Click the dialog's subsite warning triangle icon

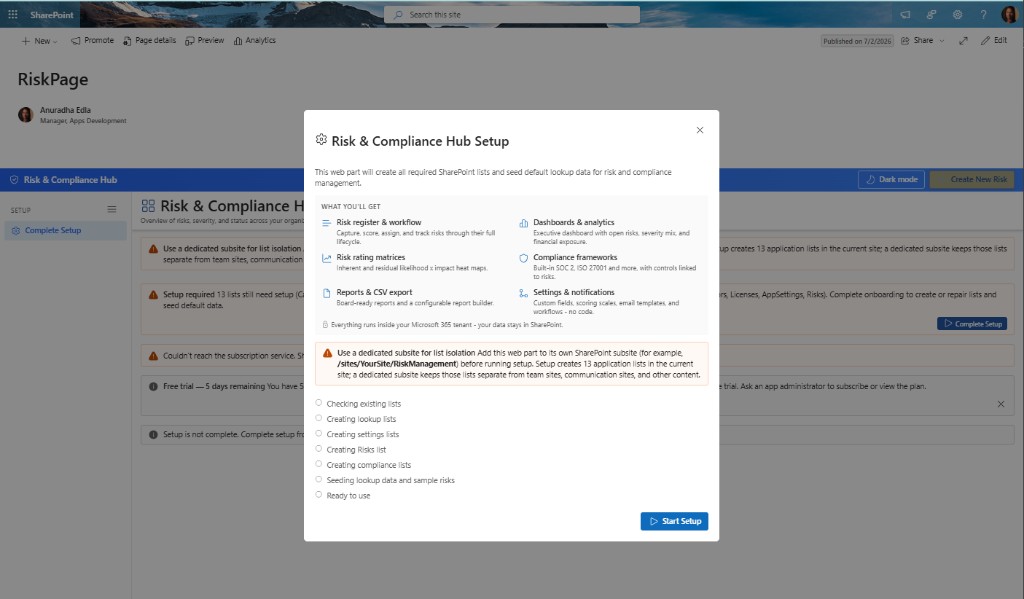pyautogui.click(x=327, y=353)
